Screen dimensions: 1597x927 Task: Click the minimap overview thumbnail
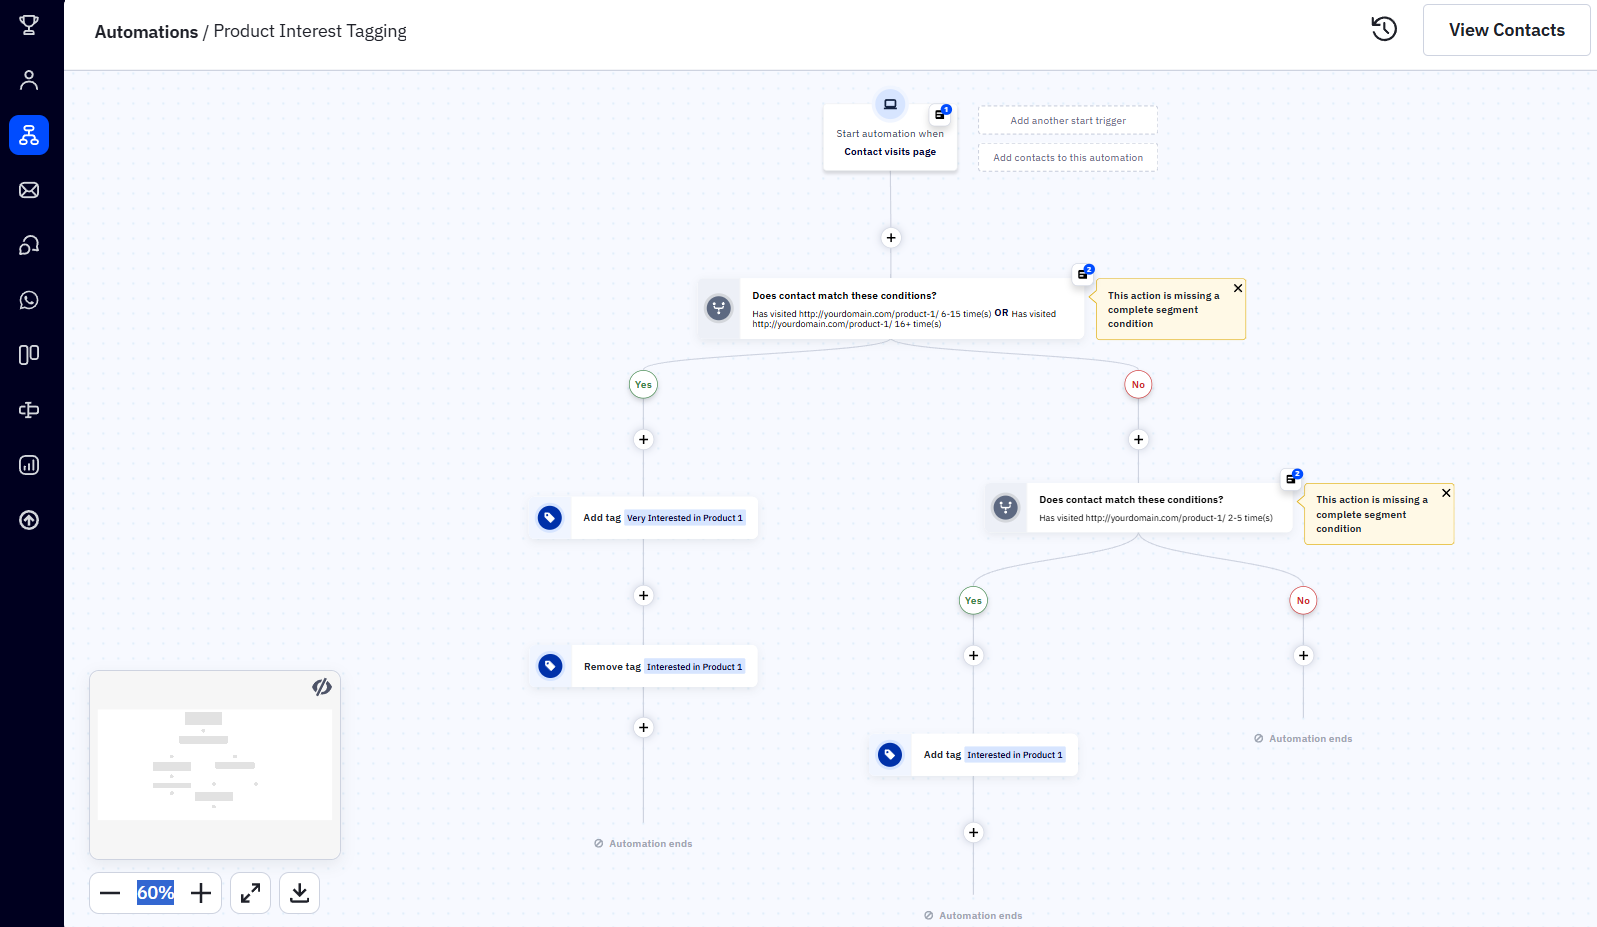pos(215,765)
